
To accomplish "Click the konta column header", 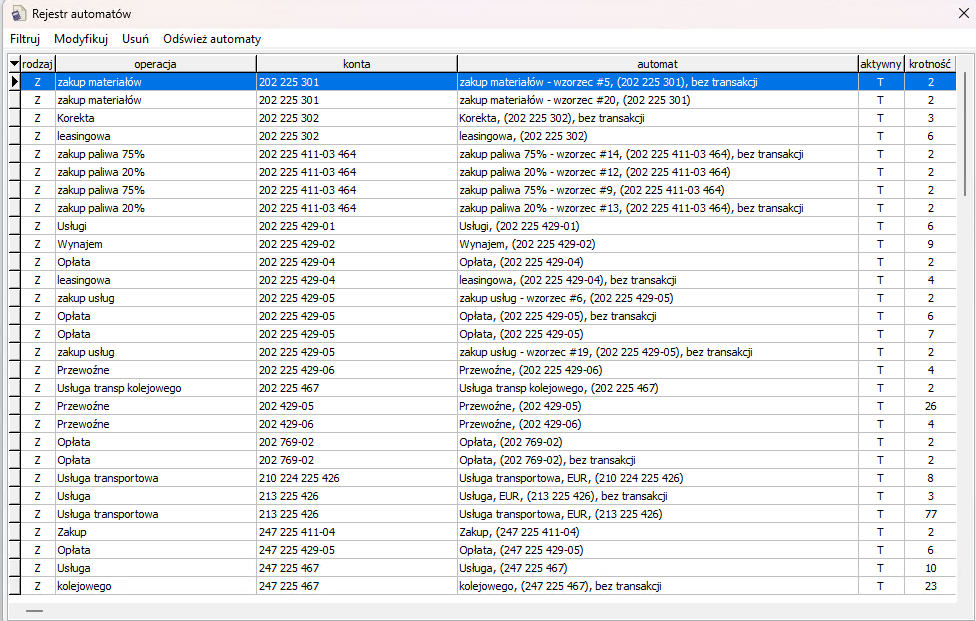I will coord(356,64).
